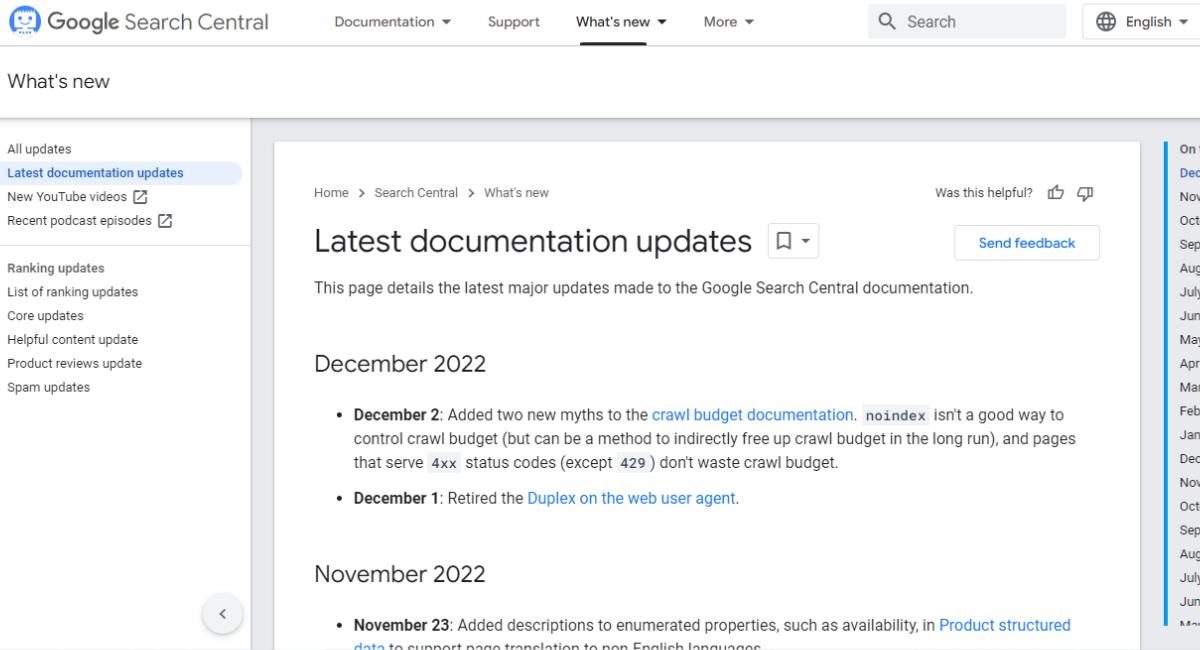
Task: Click the noindex code snippet
Action: point(896,415)
